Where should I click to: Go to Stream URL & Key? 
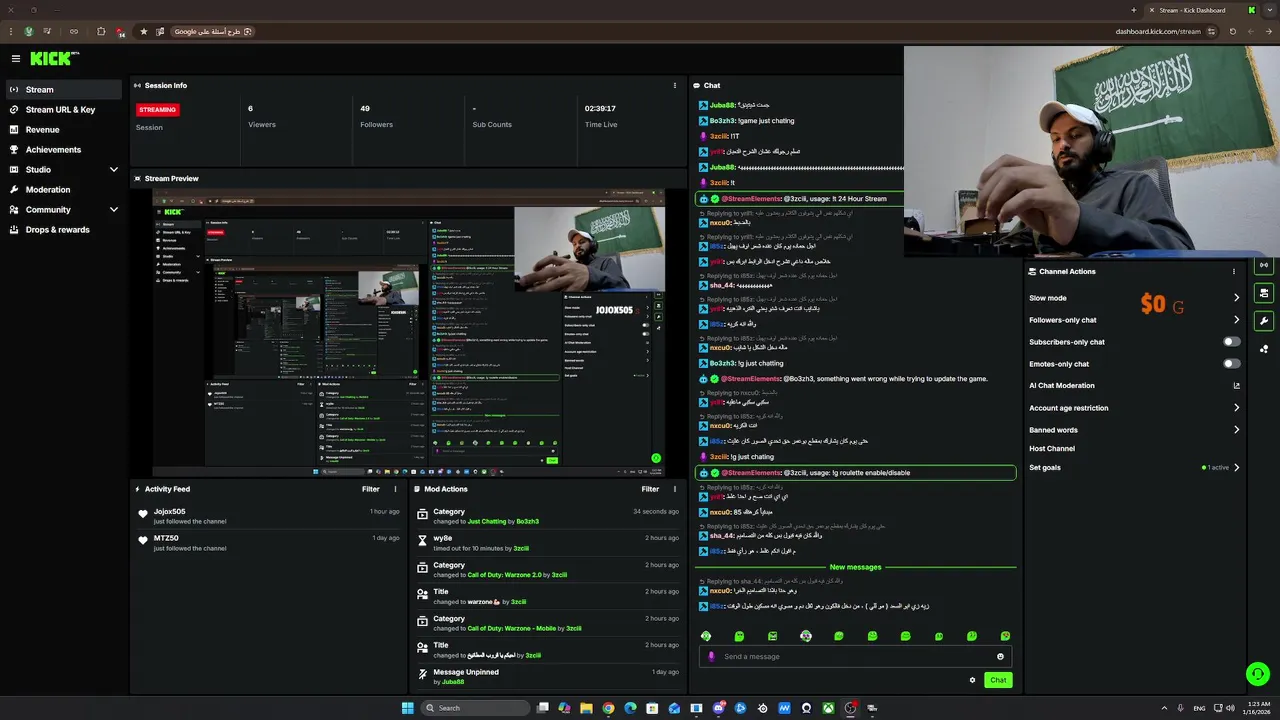coord(64,110)
